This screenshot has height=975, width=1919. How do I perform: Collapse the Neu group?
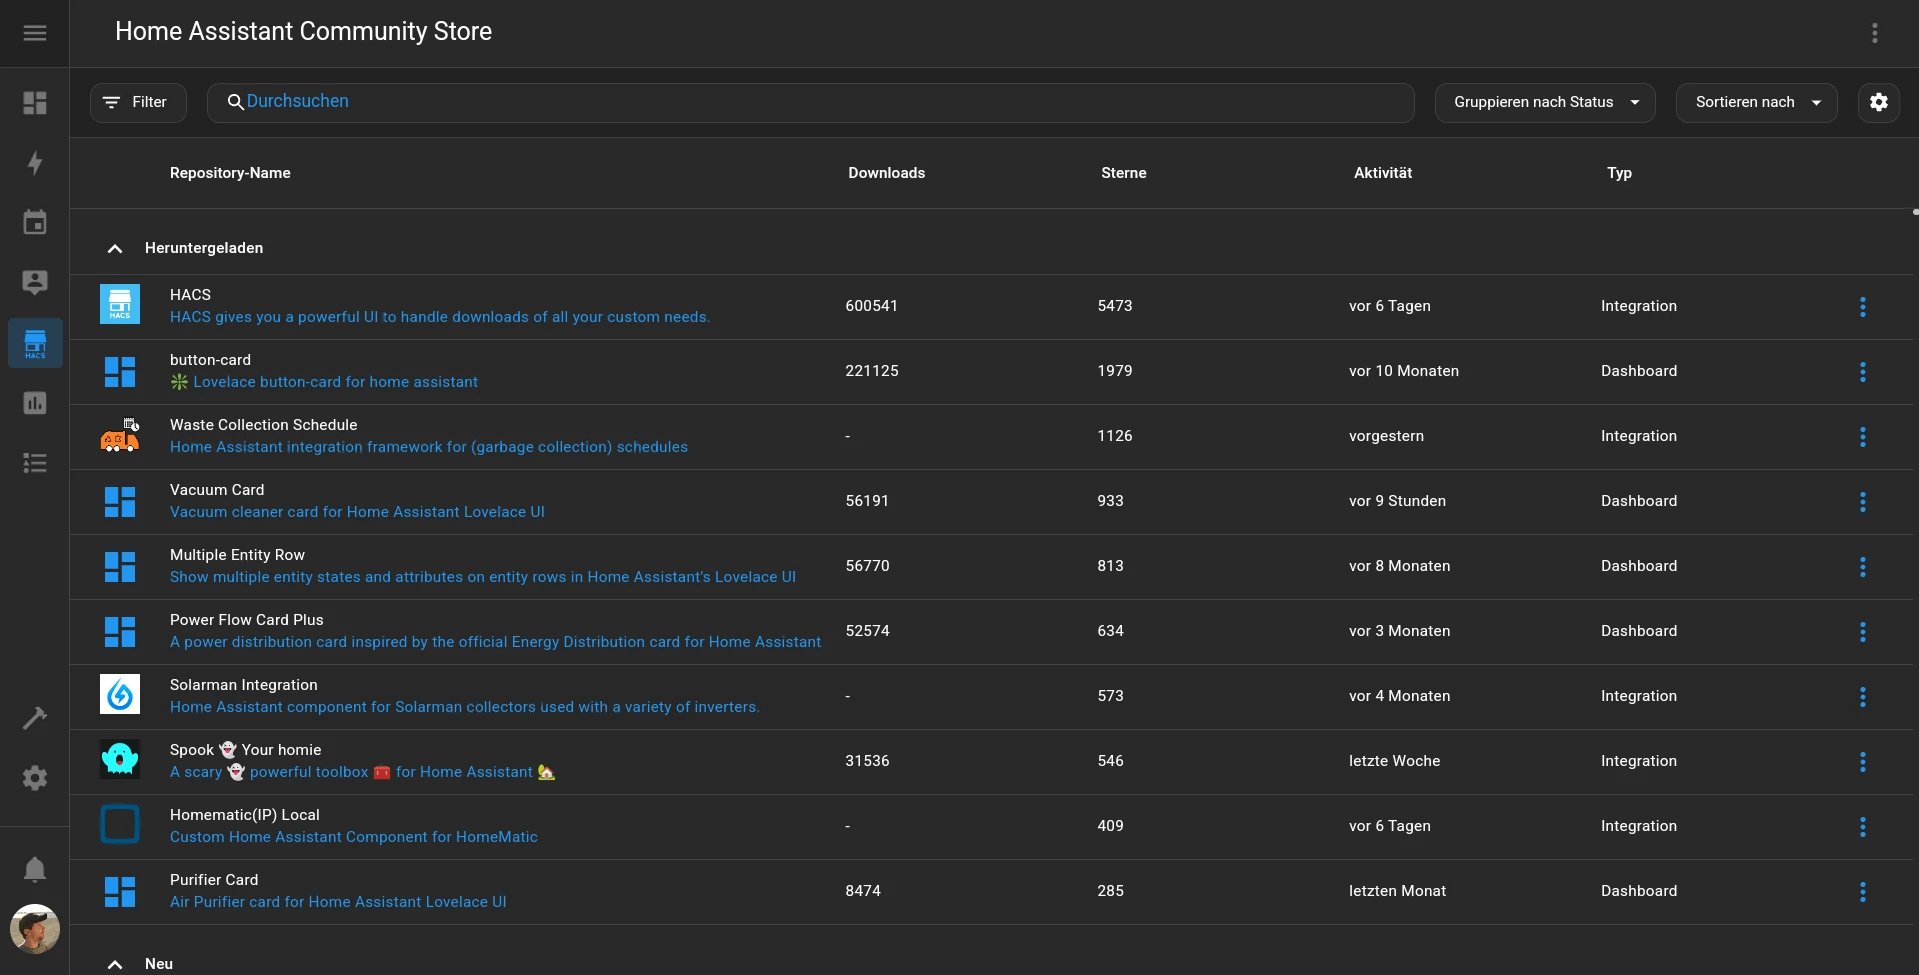(x=115, y=964)
